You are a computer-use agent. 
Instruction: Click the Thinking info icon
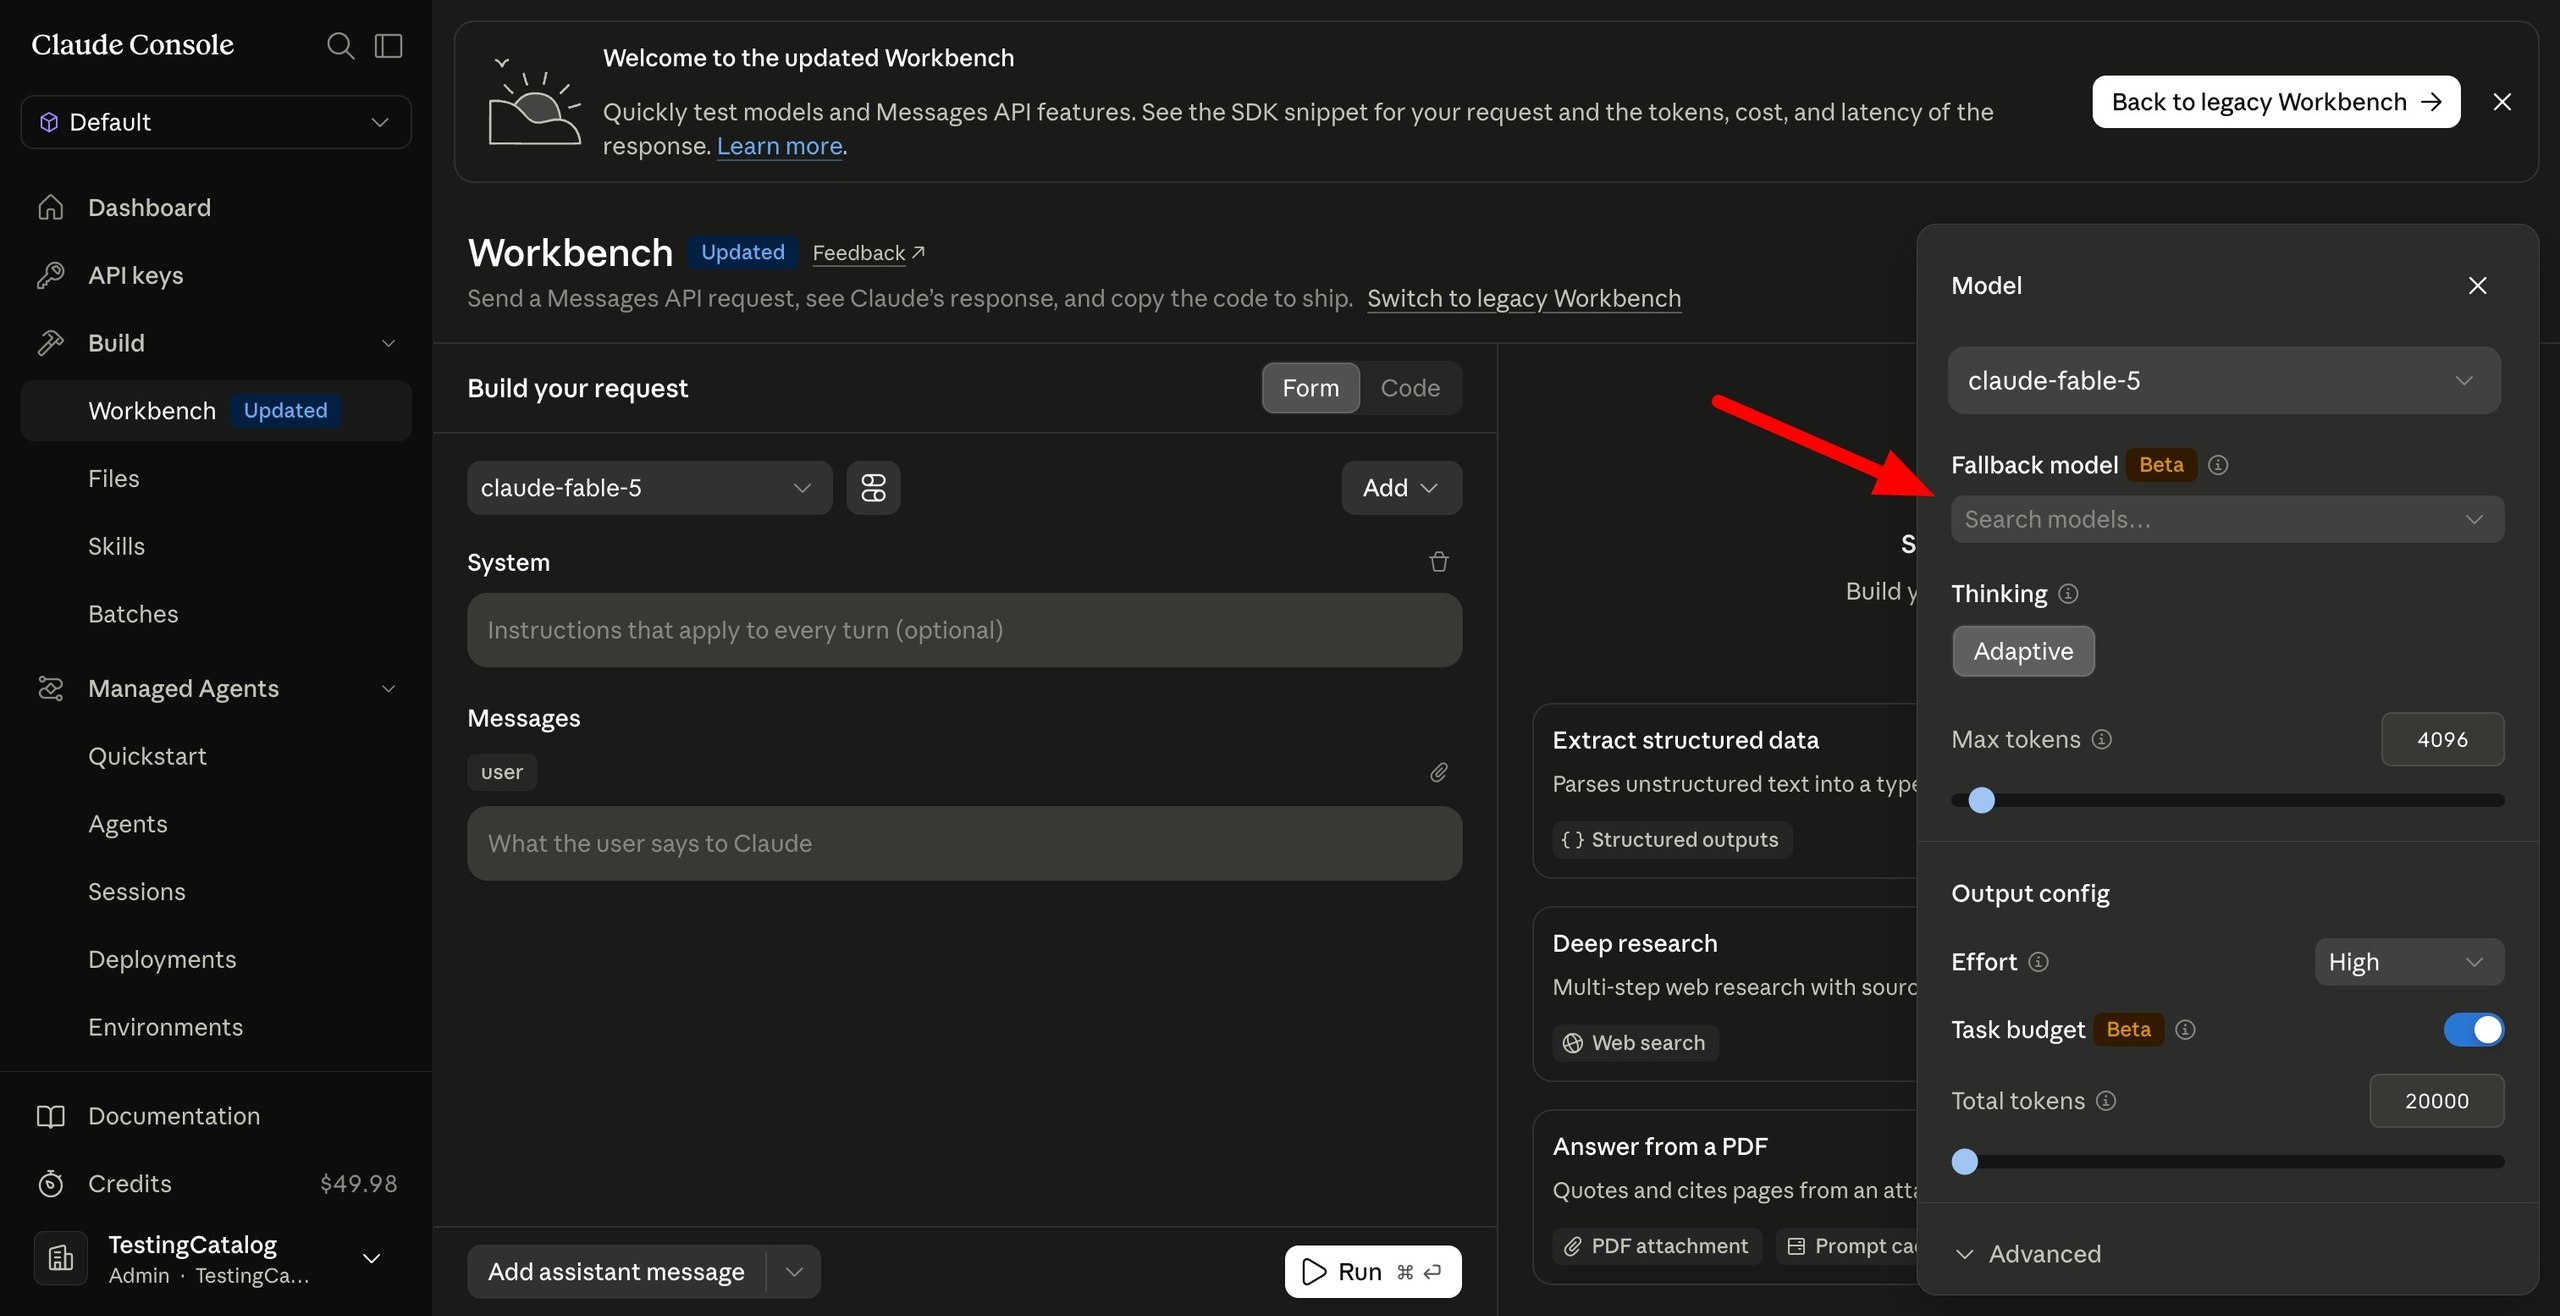[x=2068, y=594]
